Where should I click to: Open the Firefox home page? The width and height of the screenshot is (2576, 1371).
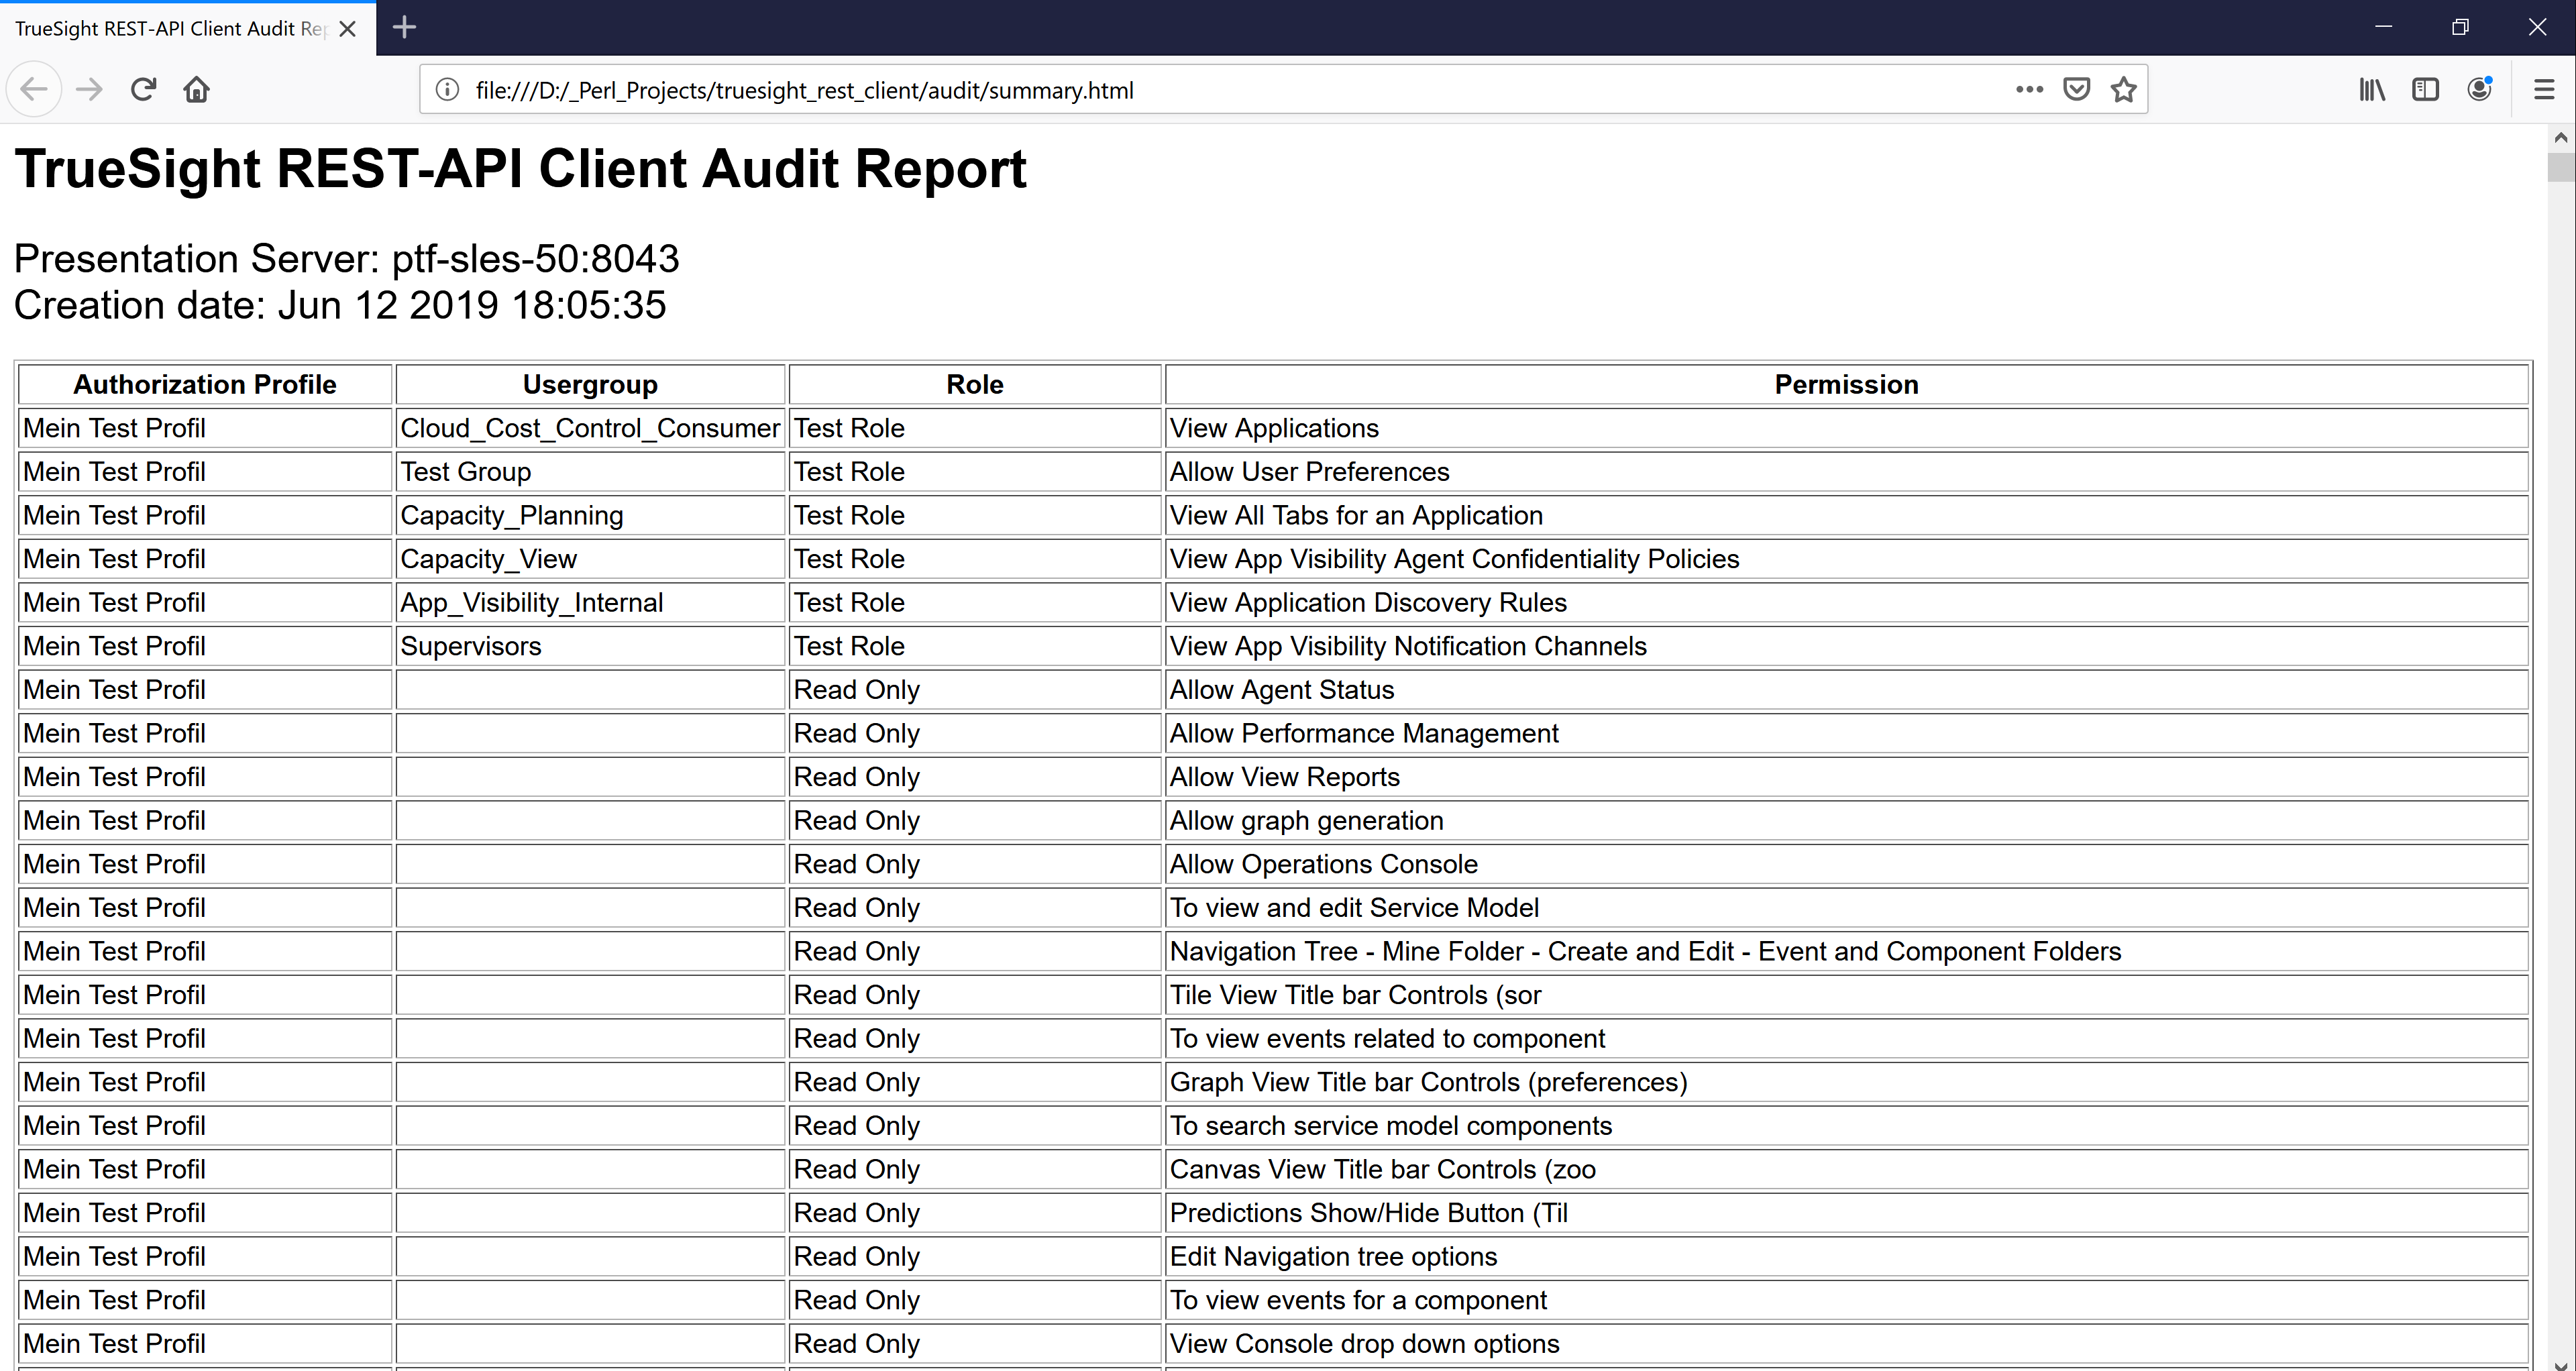click(196, 90)
